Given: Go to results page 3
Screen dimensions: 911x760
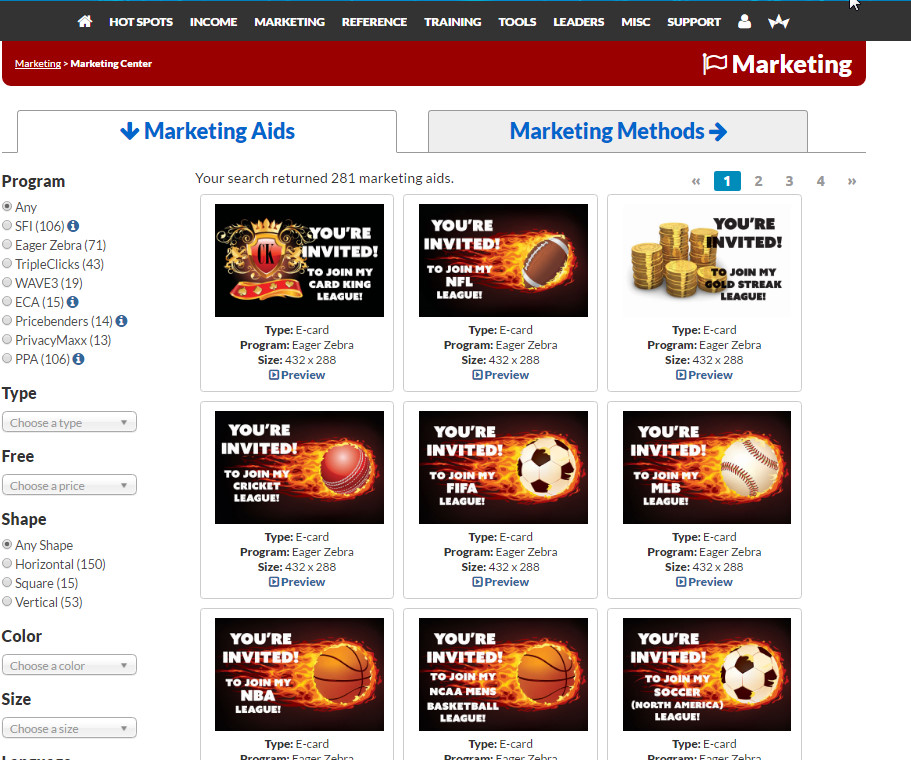Looking at the screenshot, I should pyautogui.click(x=789, y=181).
